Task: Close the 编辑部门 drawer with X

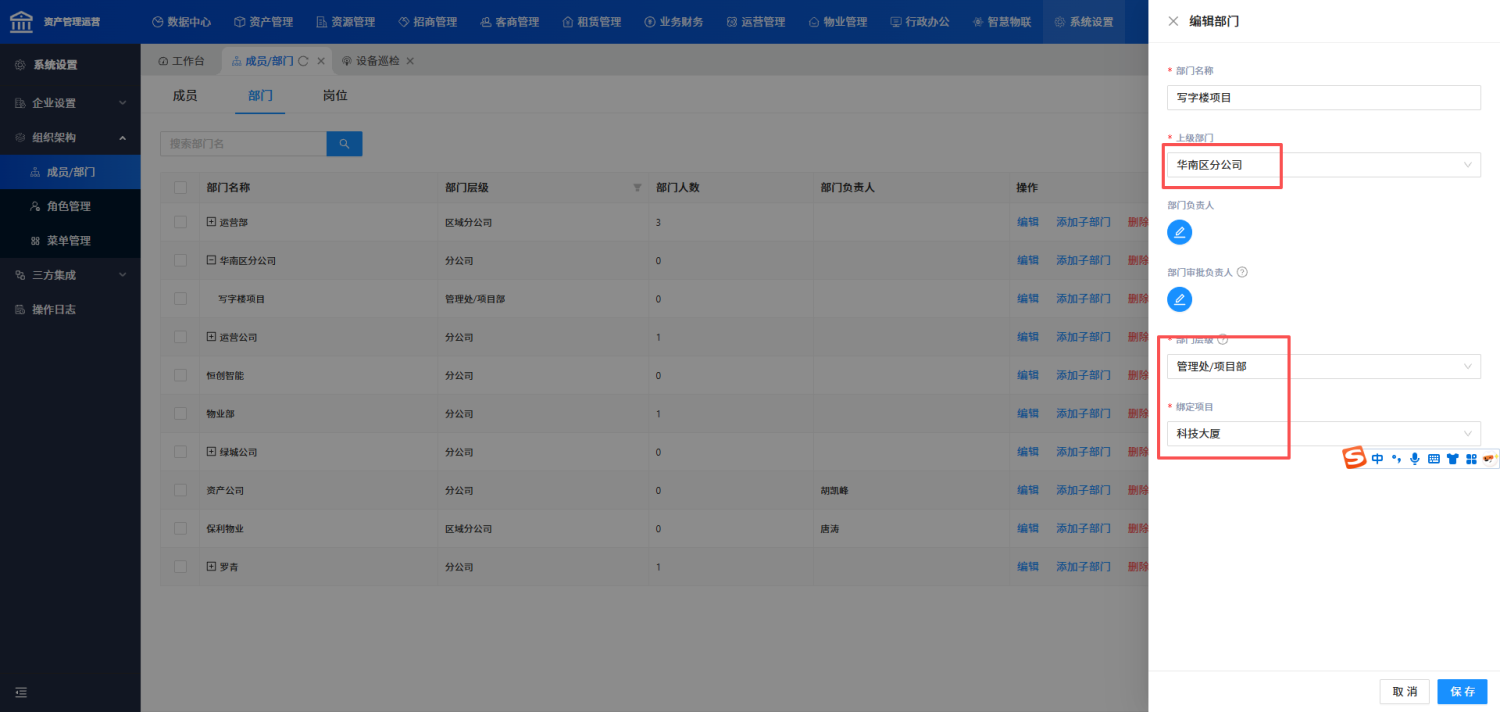Action: [x=1173, y=21]
